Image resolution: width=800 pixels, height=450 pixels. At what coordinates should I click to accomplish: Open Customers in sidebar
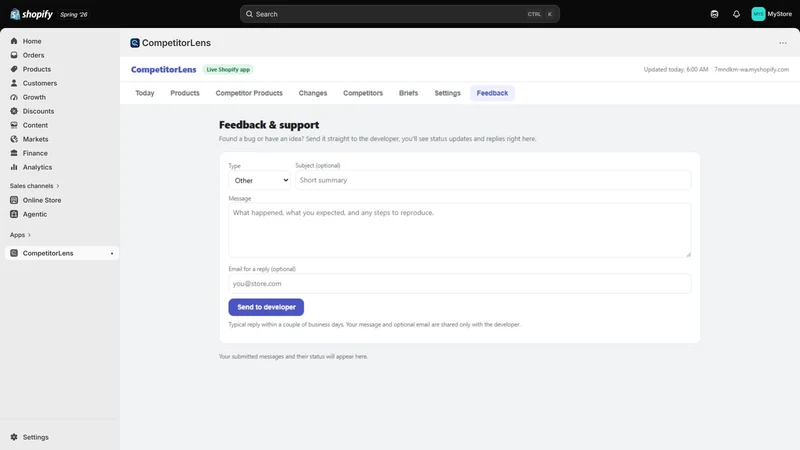click(40, 83)
